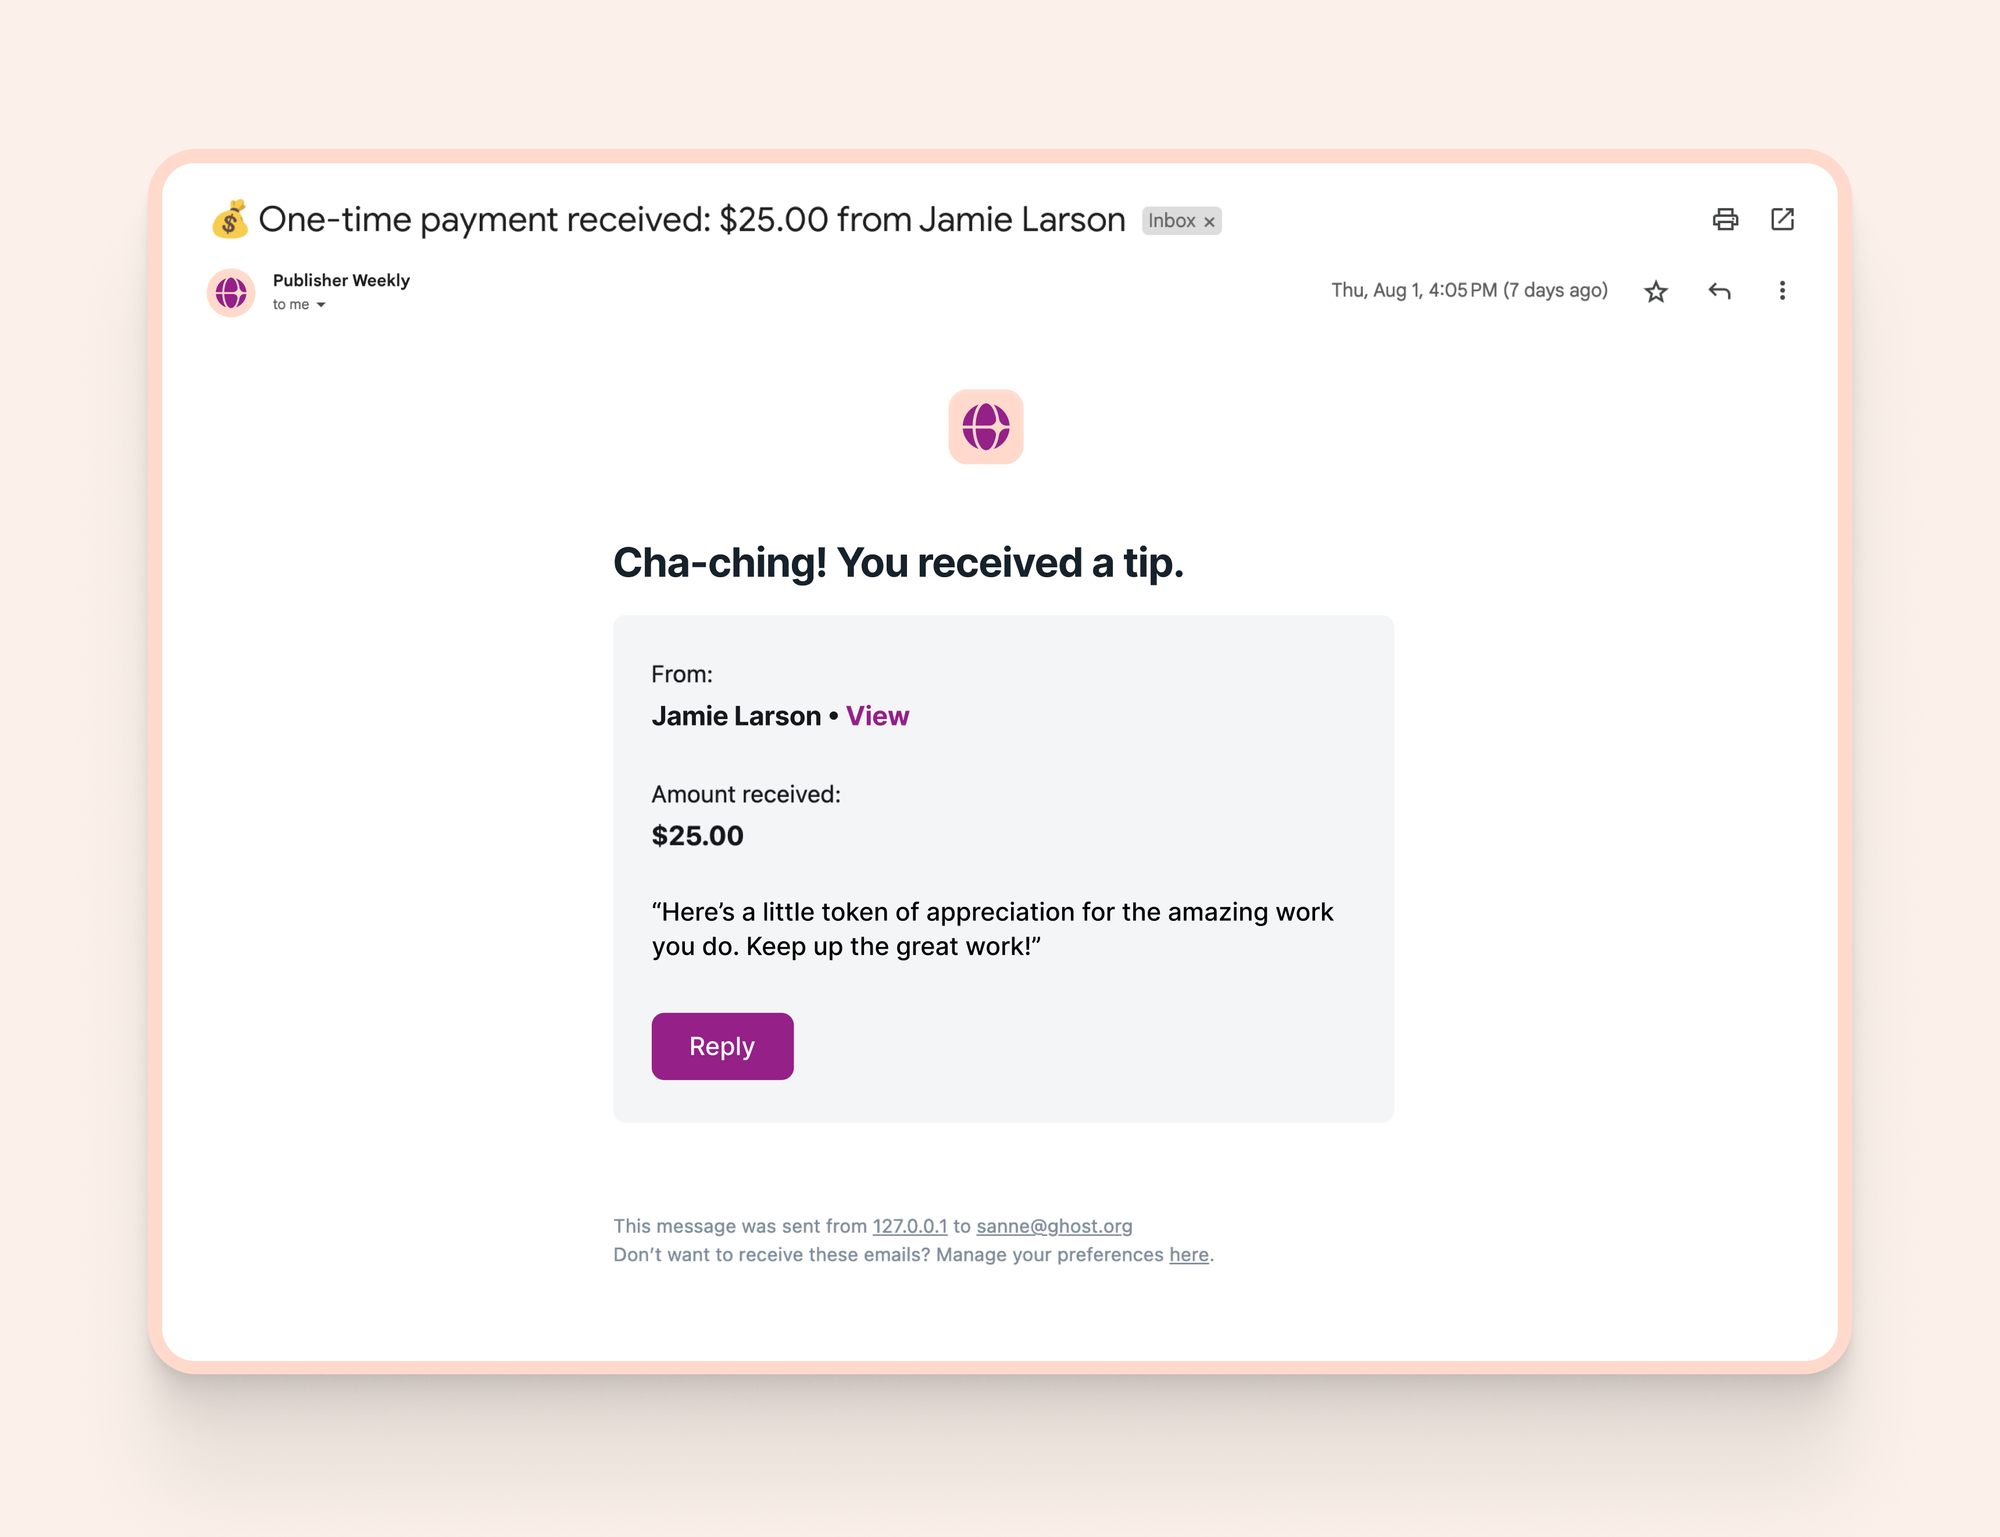
Task: Remove the Inbox label with the x
Action: tap(1209, 222)
